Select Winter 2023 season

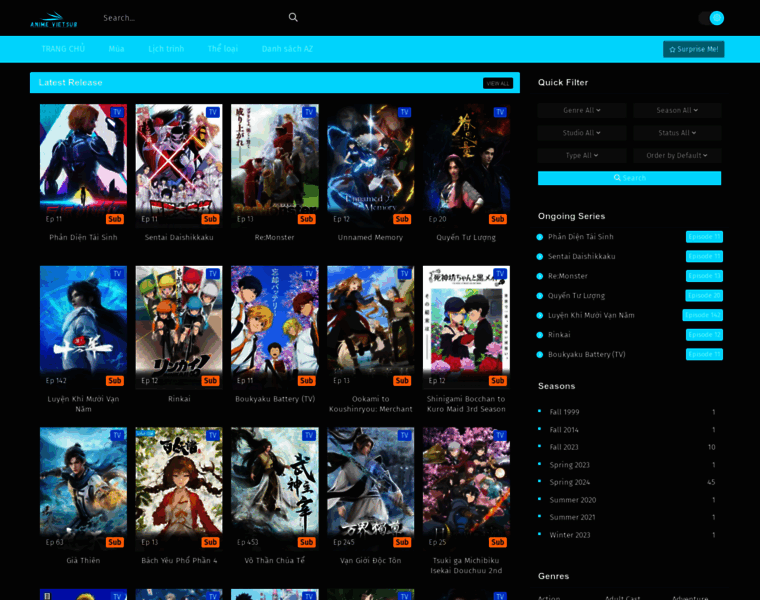point(570,535)
